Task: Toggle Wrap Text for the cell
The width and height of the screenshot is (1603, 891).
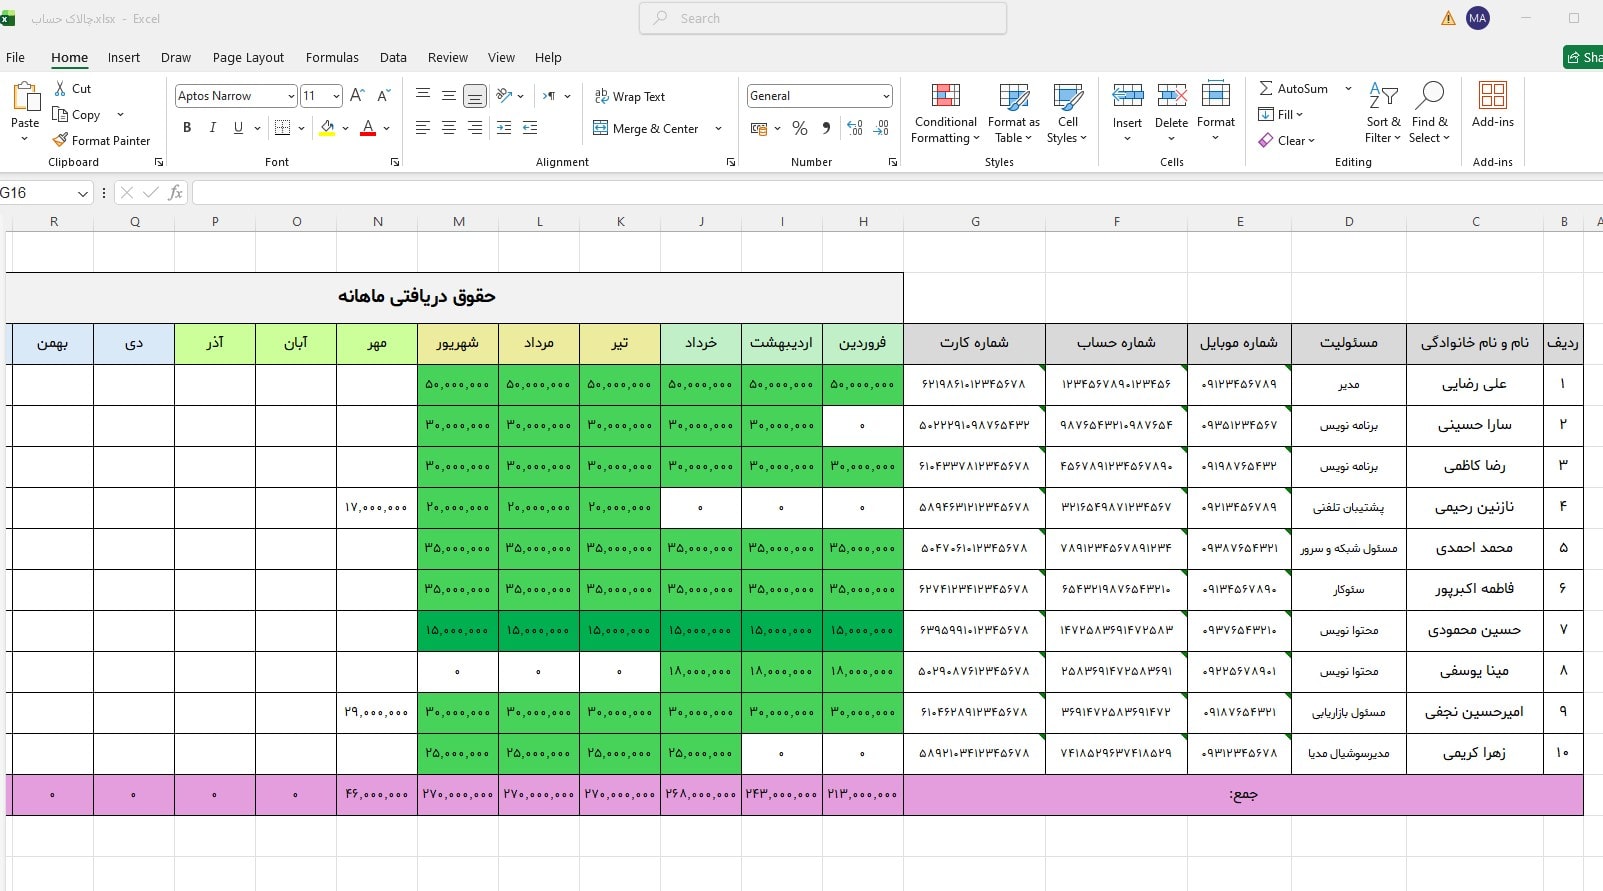Action: (x=630, y=97)
